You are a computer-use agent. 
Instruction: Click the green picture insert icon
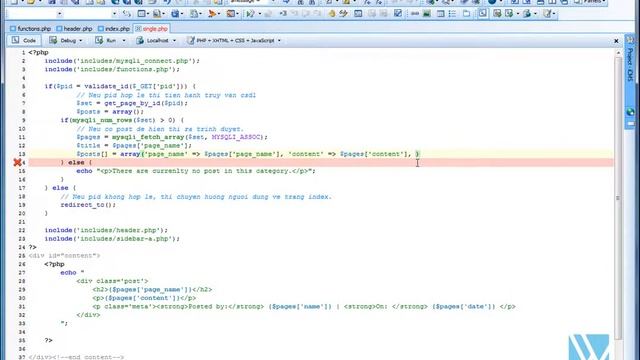coord(427,14)
